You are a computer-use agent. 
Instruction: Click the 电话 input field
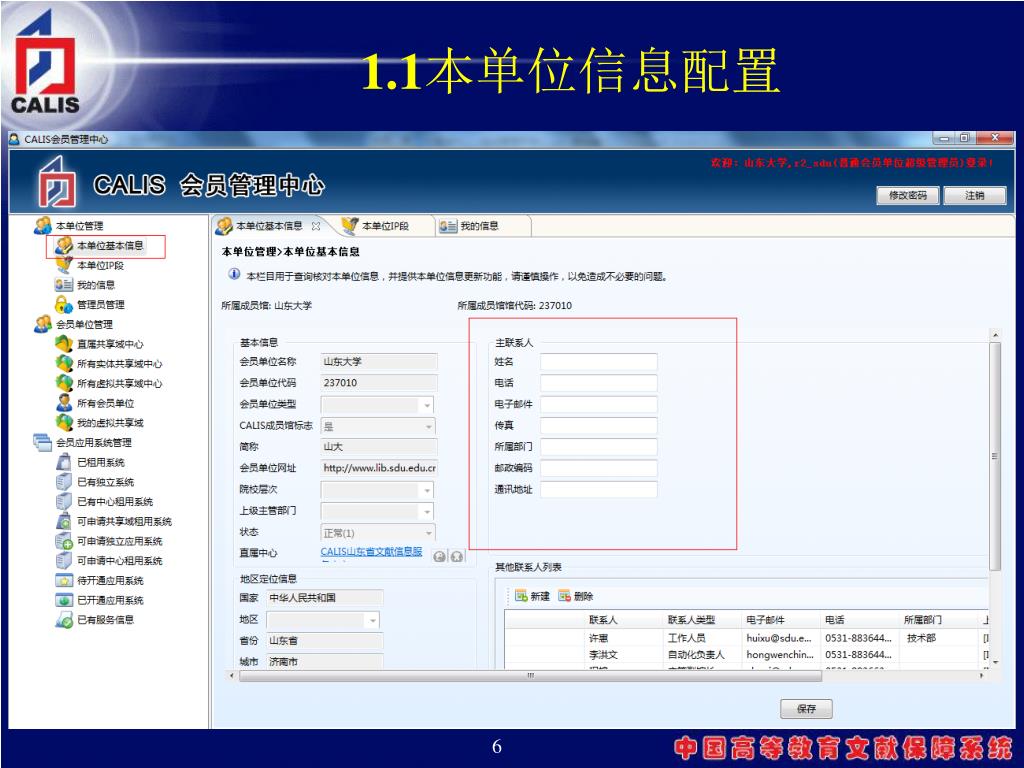[598, 383]
